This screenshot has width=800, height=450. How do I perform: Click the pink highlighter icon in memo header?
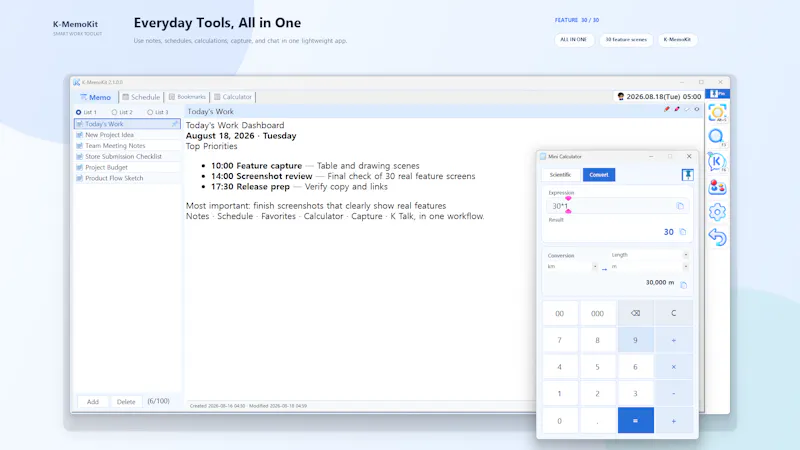(x=677, y=109)
